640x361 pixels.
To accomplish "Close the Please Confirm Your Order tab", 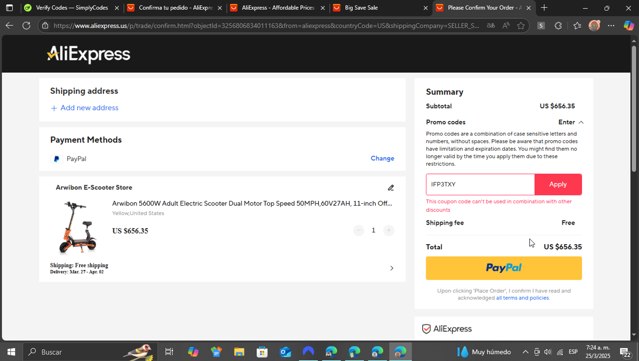I will click(529, 8).
